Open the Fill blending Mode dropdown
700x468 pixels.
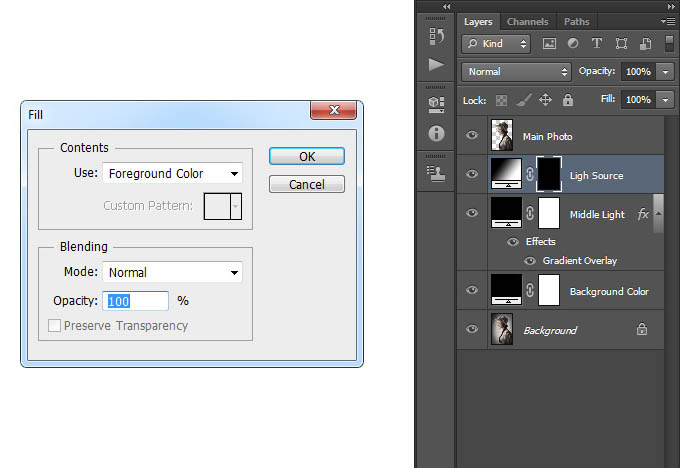[172, 272]
